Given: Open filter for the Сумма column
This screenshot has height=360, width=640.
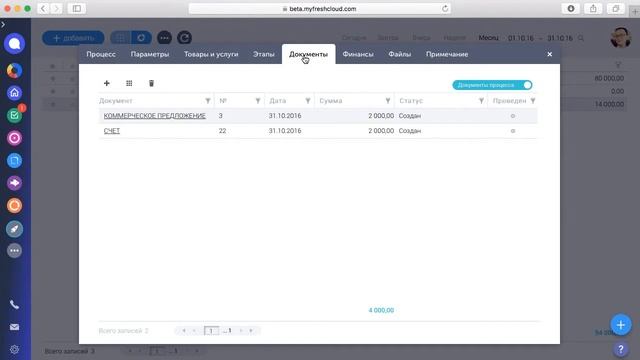Looking at the screenshot, I should pyautogui.click(x=388, y=101).
